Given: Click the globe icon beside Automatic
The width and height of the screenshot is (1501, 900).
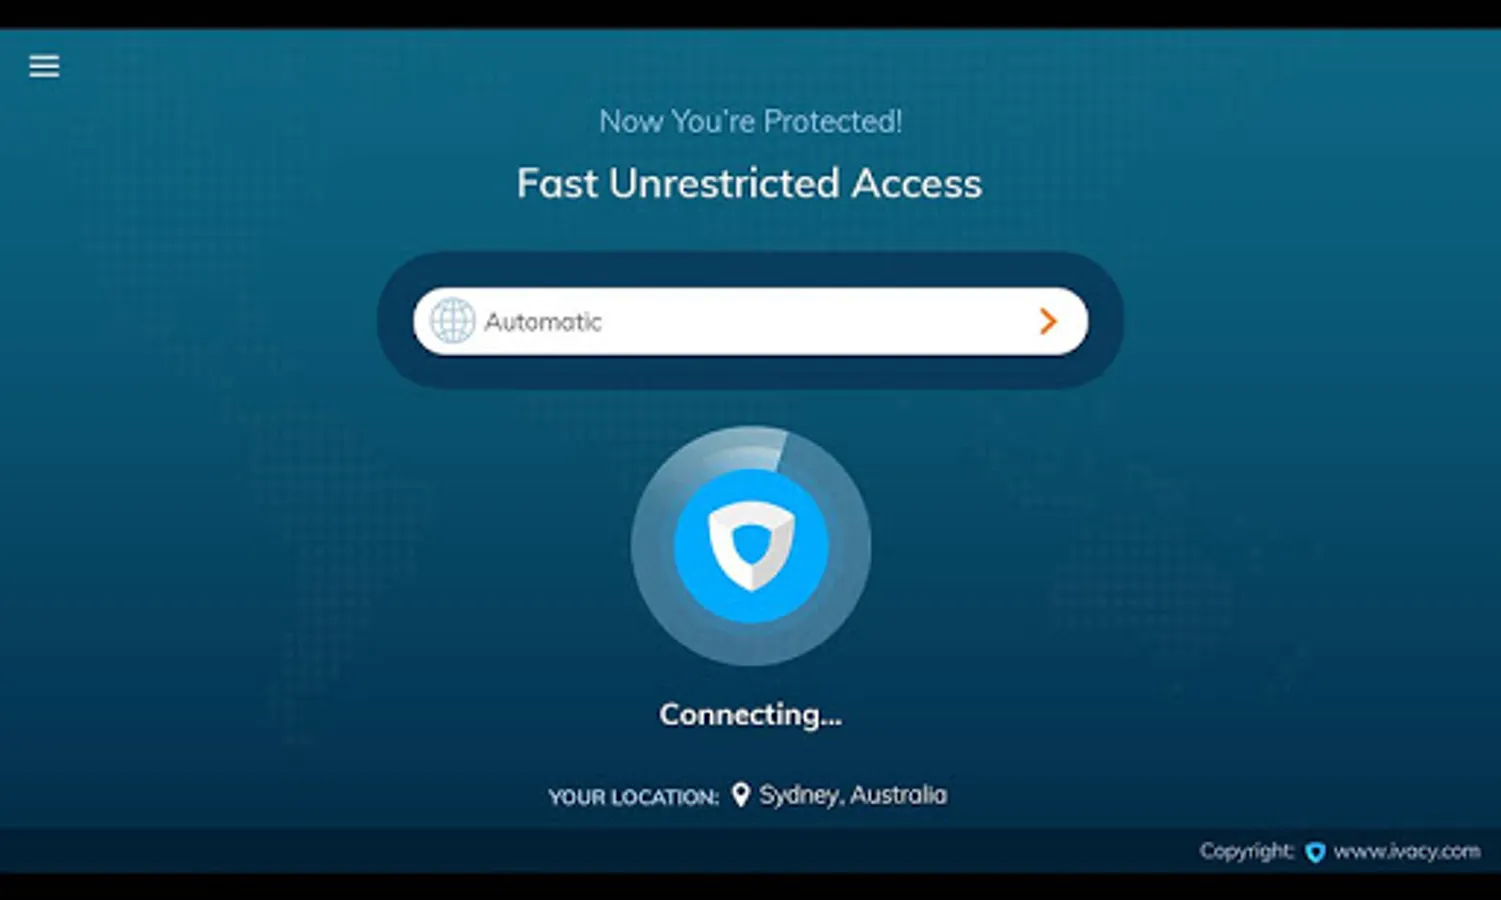Looking at the screenshot, I should click(452, 321).
